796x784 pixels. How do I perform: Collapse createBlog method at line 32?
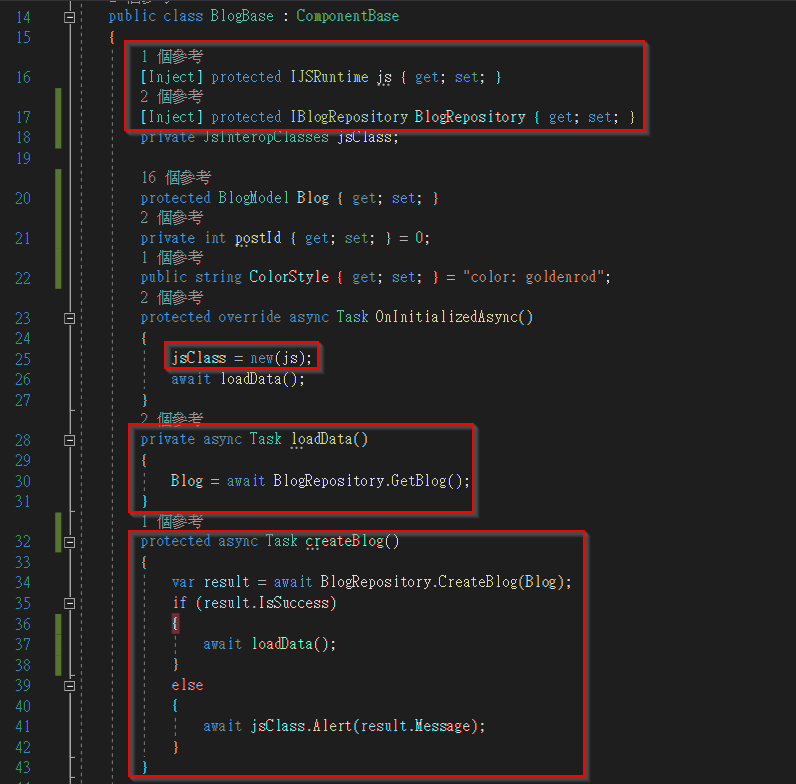[70, 542]
